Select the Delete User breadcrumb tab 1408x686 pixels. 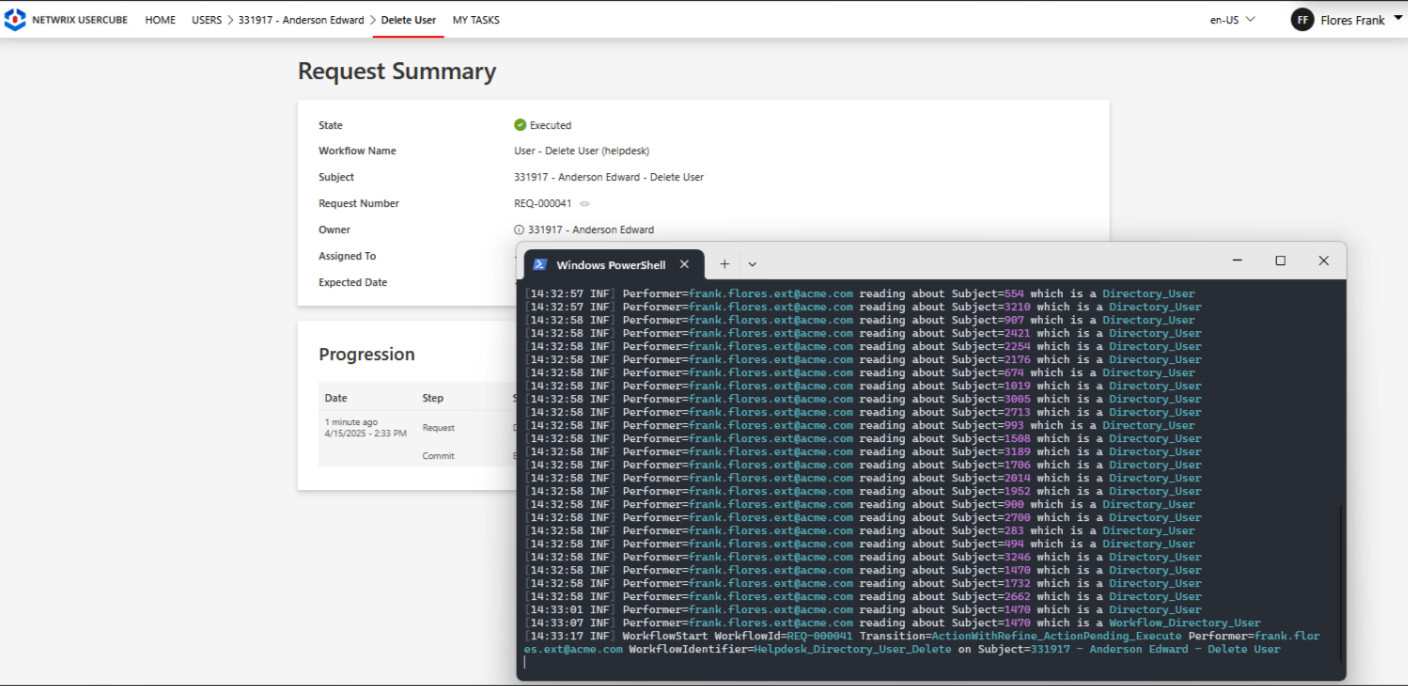408,20
